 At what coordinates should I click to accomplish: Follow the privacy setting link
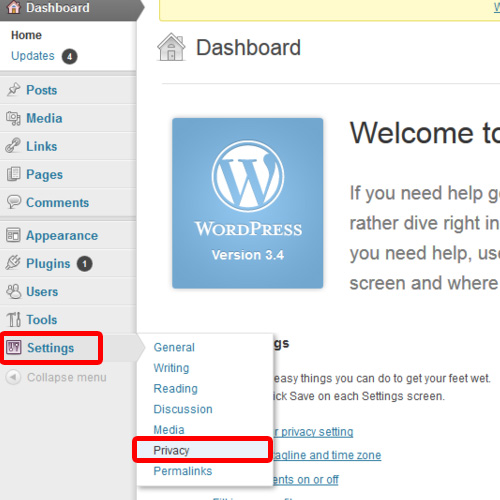tap(313, 432)
